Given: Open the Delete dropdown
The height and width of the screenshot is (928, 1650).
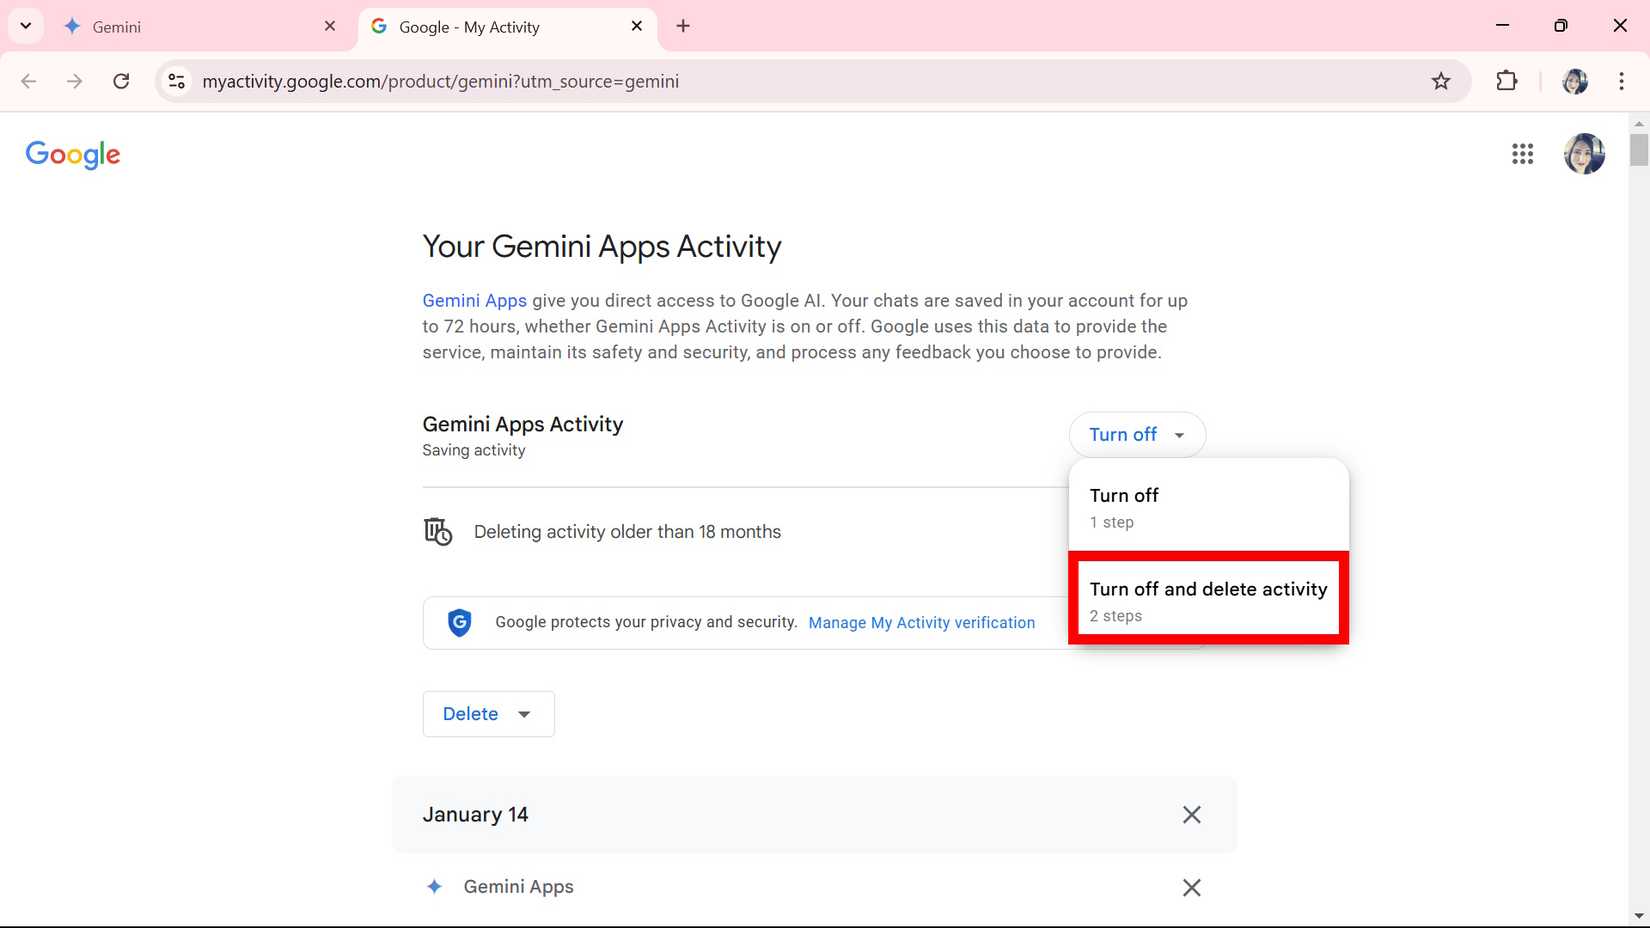Looking at the screenshot, I should [488, 714].
